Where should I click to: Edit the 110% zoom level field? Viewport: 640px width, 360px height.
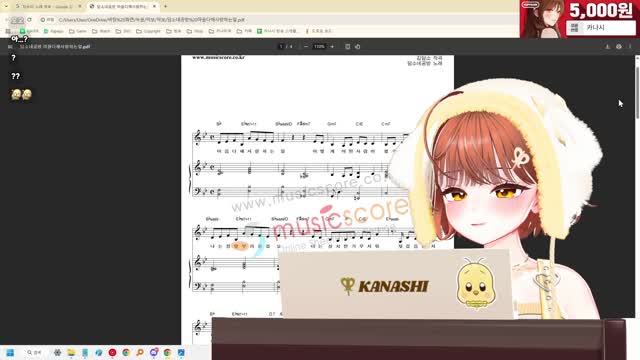319,47
